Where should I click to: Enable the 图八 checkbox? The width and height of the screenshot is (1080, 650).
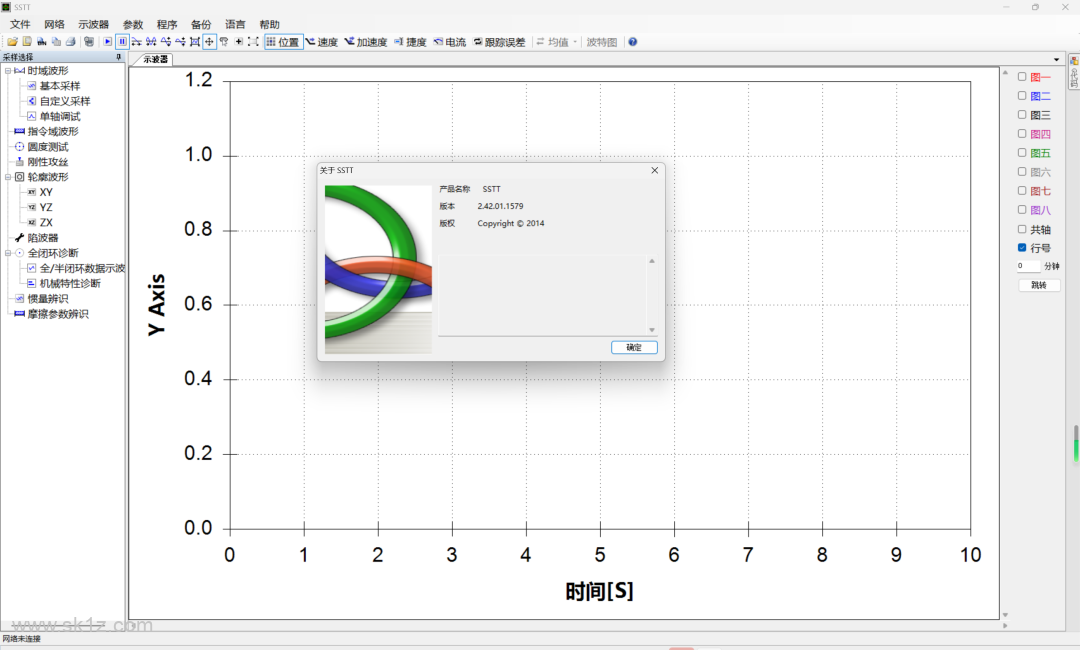[x=1022, y=209]
